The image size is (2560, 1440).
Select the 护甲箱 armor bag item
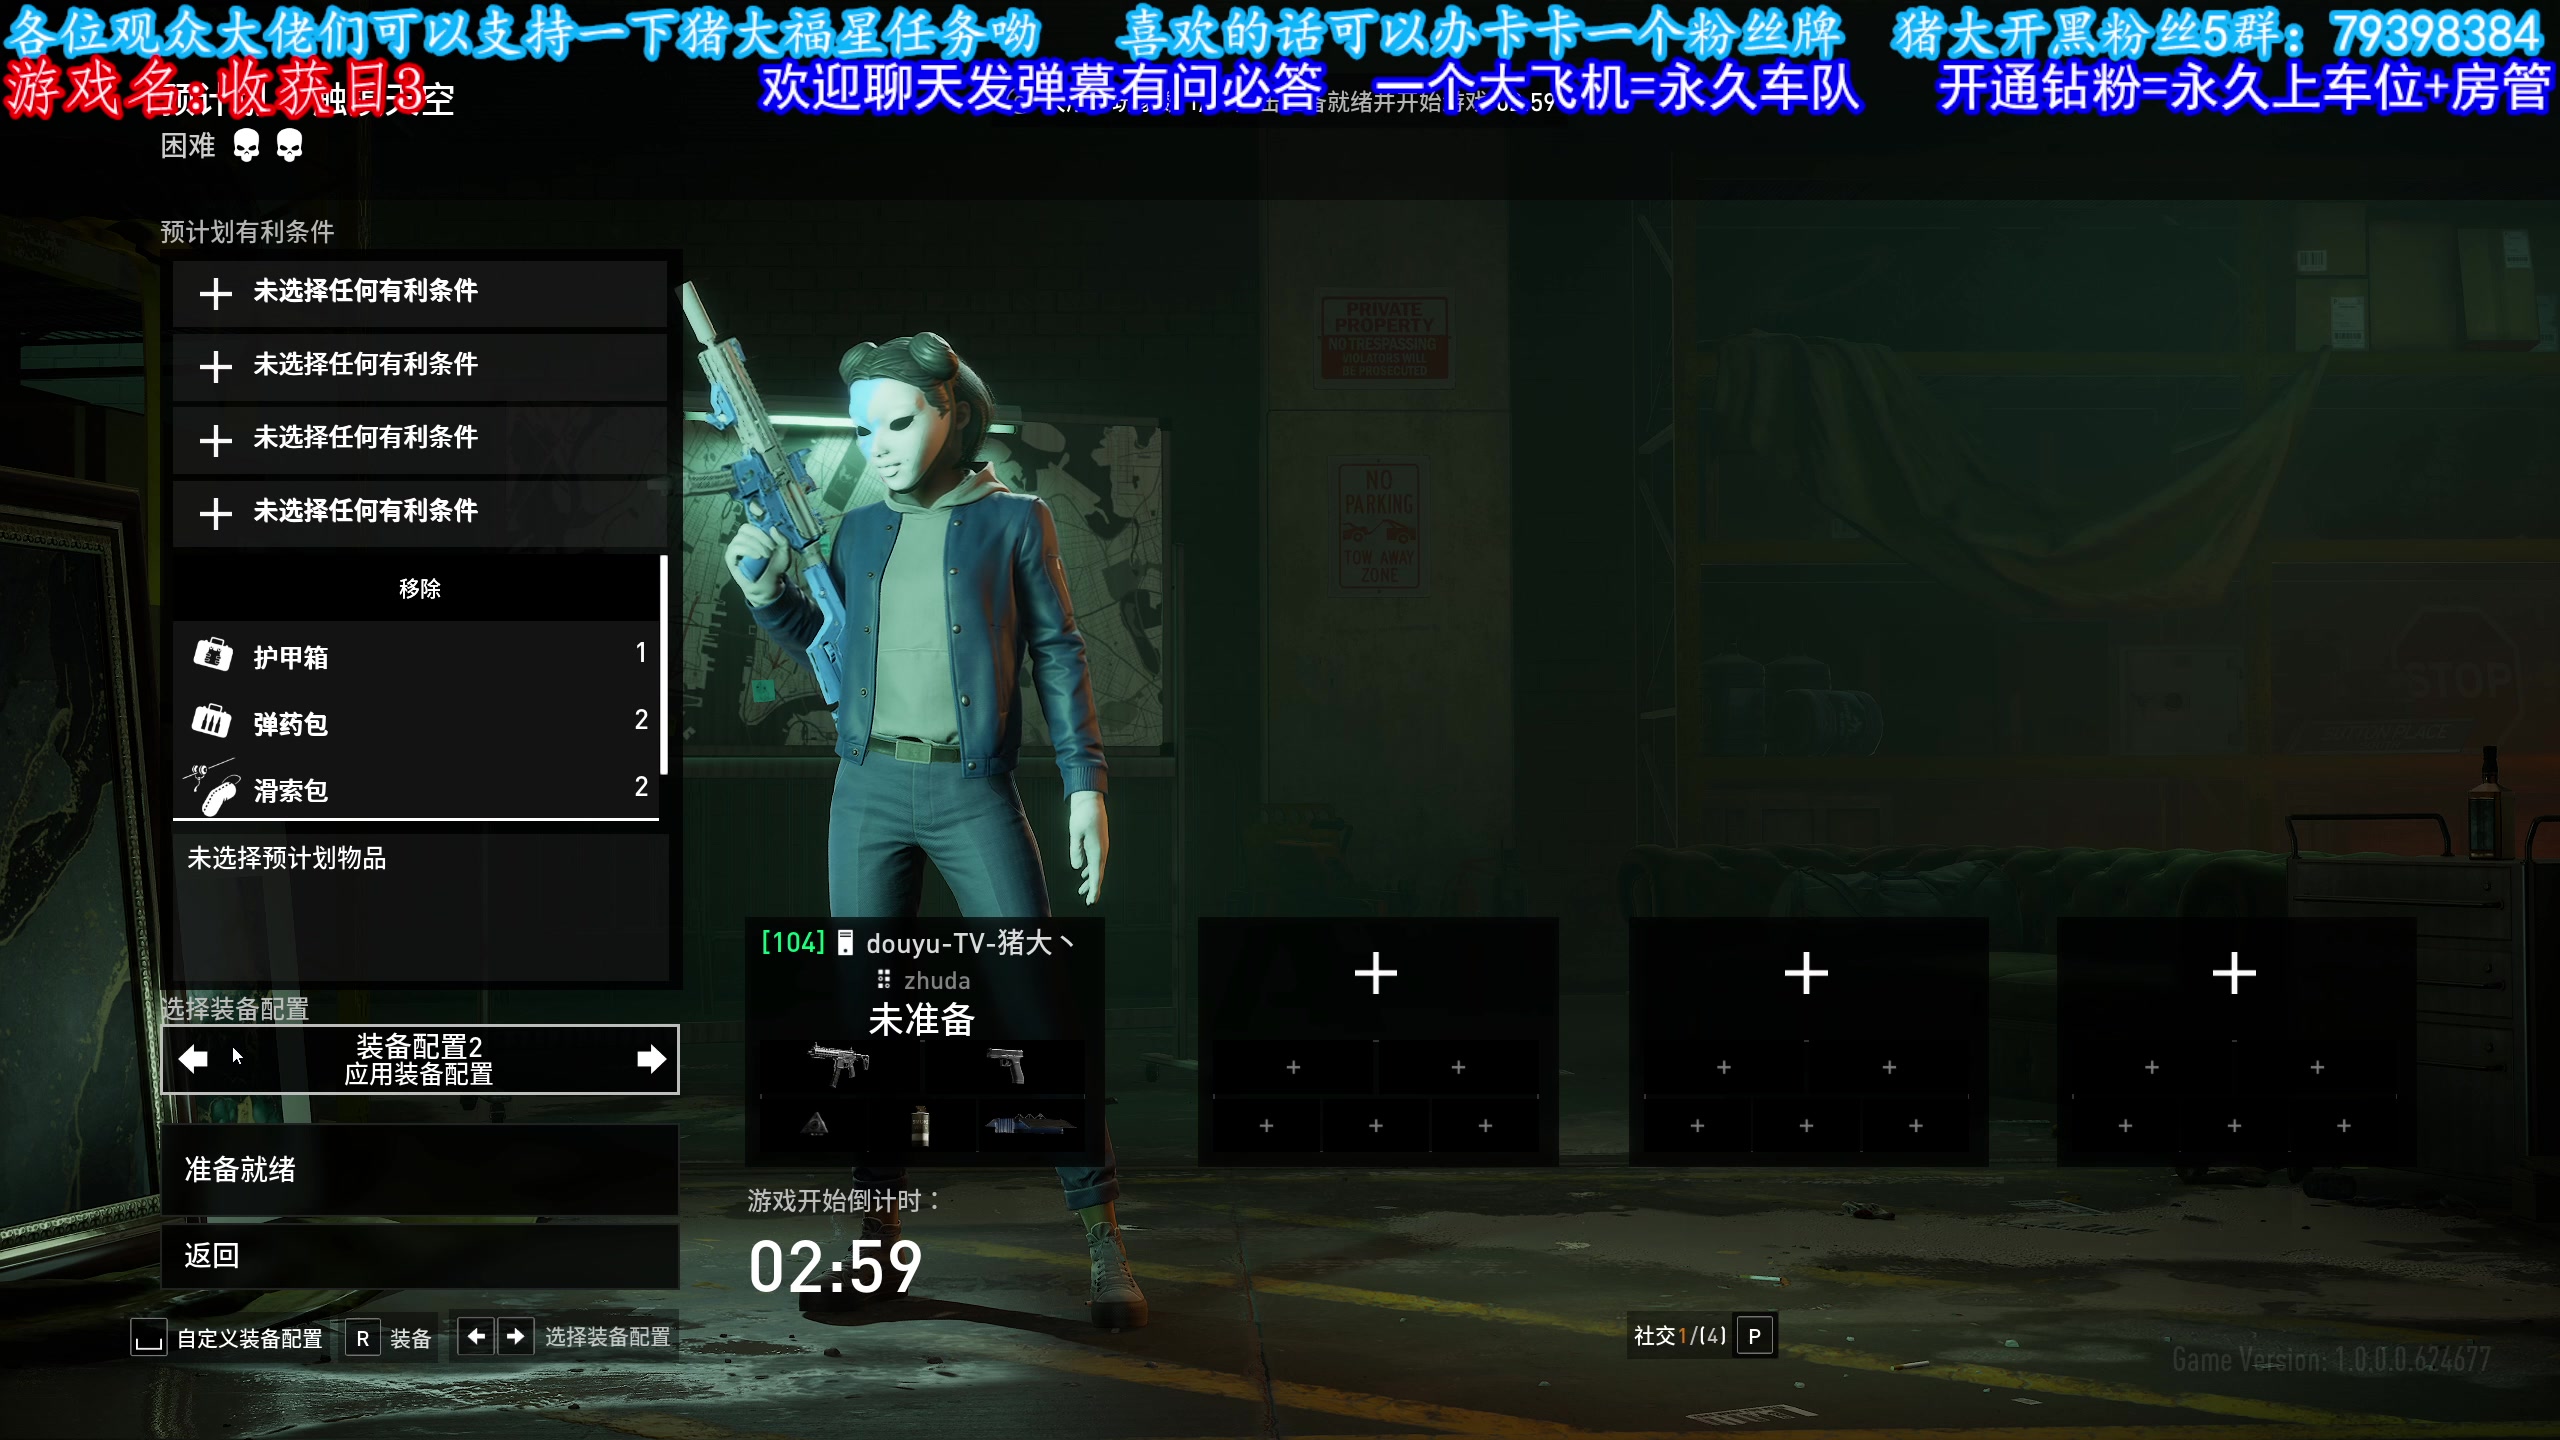tap(415, 656)
